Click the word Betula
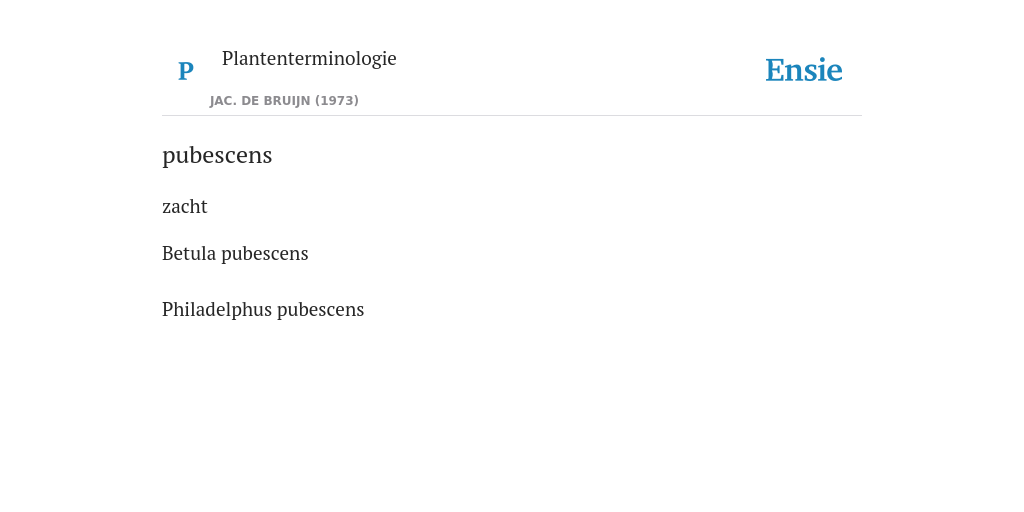Viewport: 1024px width, 512px height. click(189, 253)
